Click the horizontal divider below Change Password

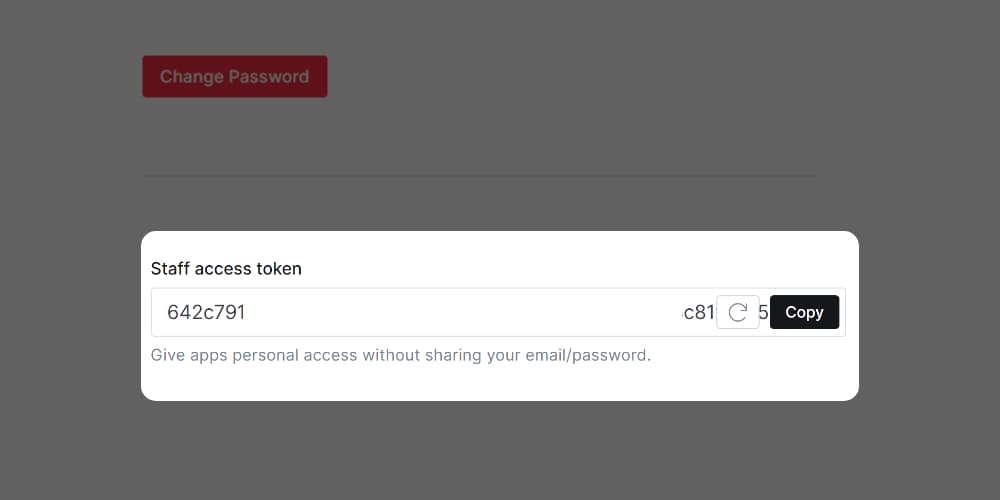(x=479, y=175)
